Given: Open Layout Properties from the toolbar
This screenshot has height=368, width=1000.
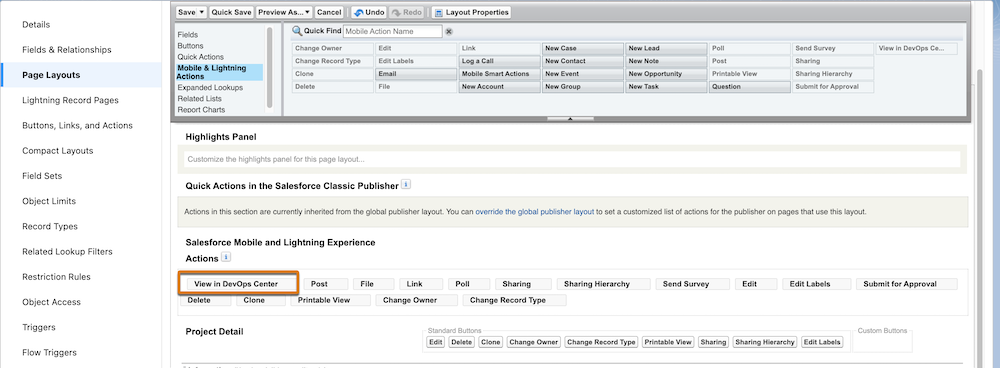Looking at the screenshot, I should pos(471,13).
